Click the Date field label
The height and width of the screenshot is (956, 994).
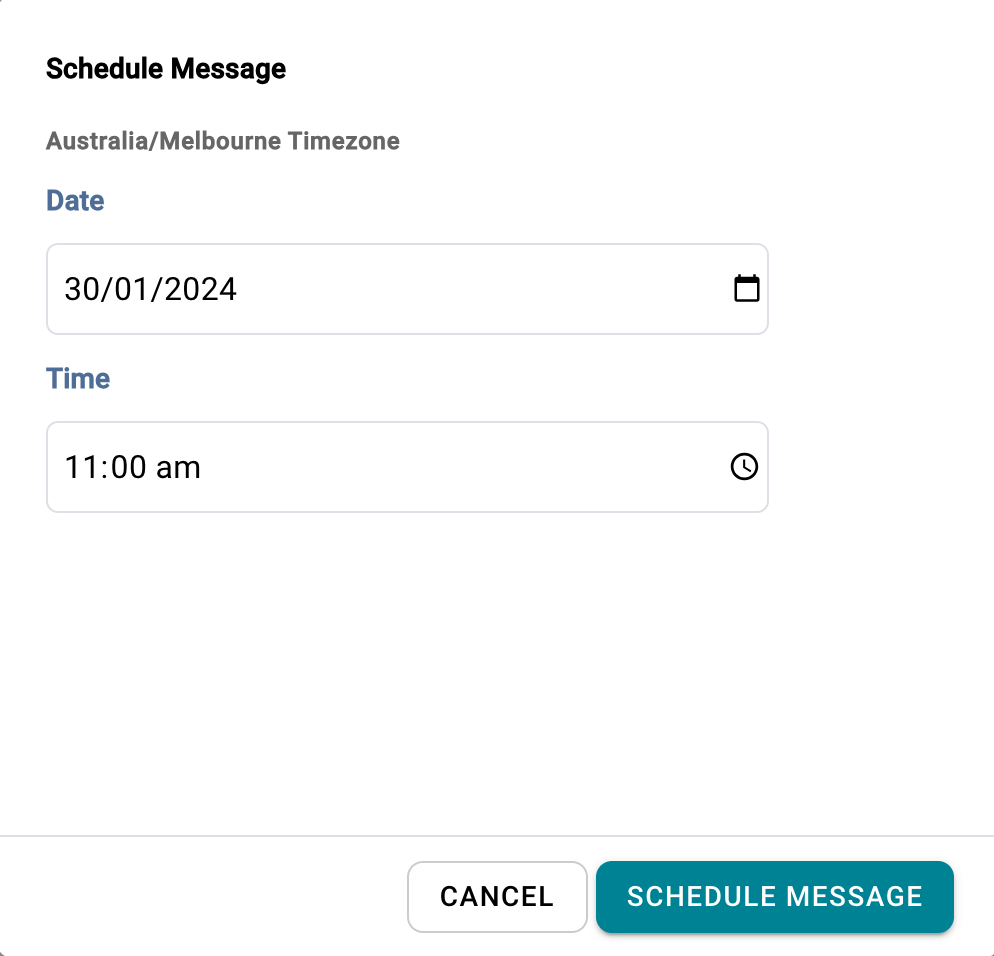coord(75,200)
